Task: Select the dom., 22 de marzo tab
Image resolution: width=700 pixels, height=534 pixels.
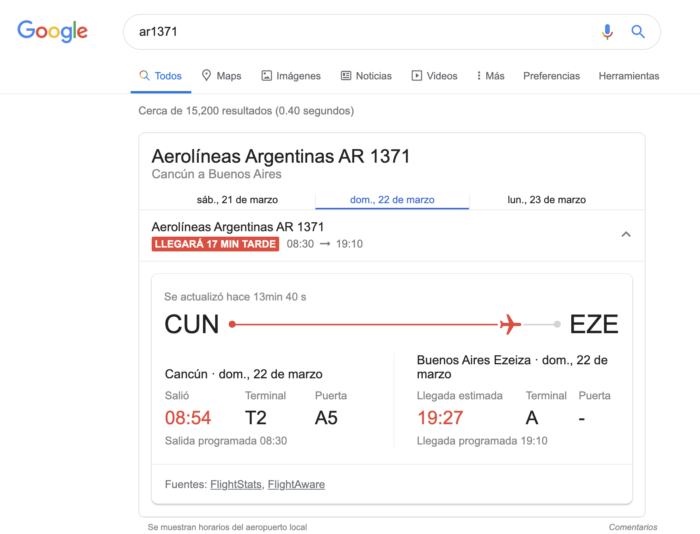Action: click(x=392, y=200)
